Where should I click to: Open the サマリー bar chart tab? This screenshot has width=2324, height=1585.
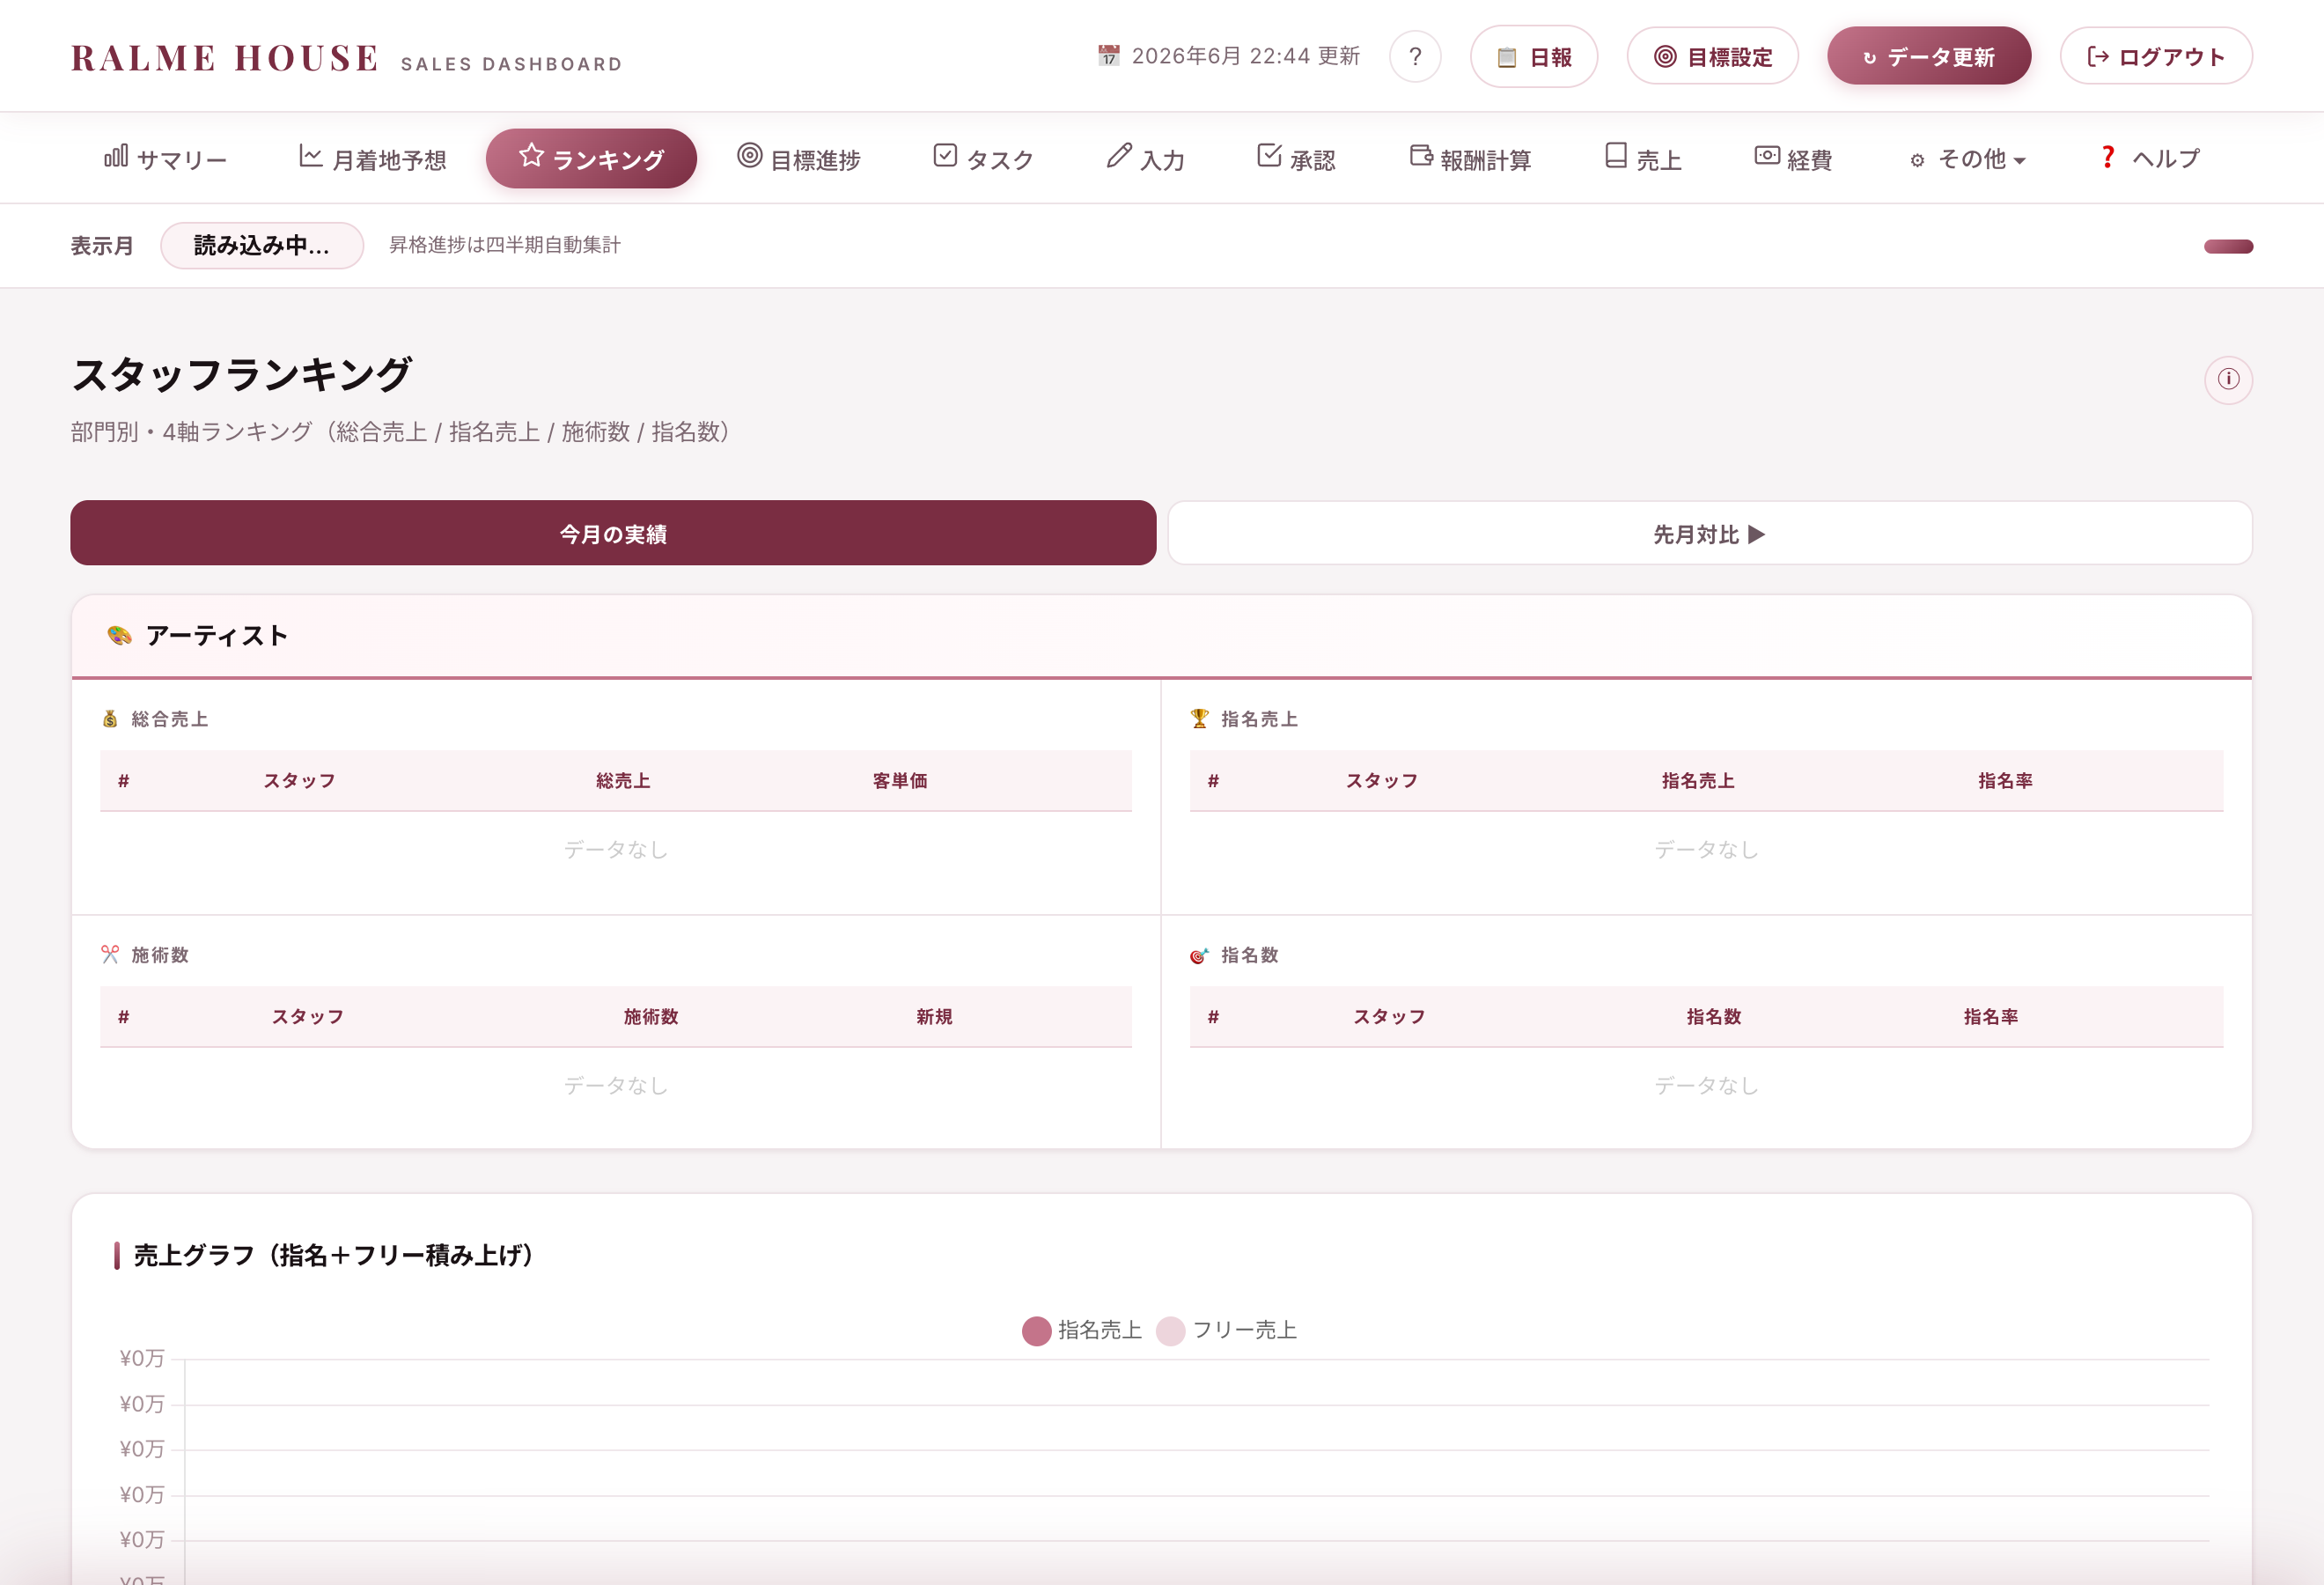[166, 159]
